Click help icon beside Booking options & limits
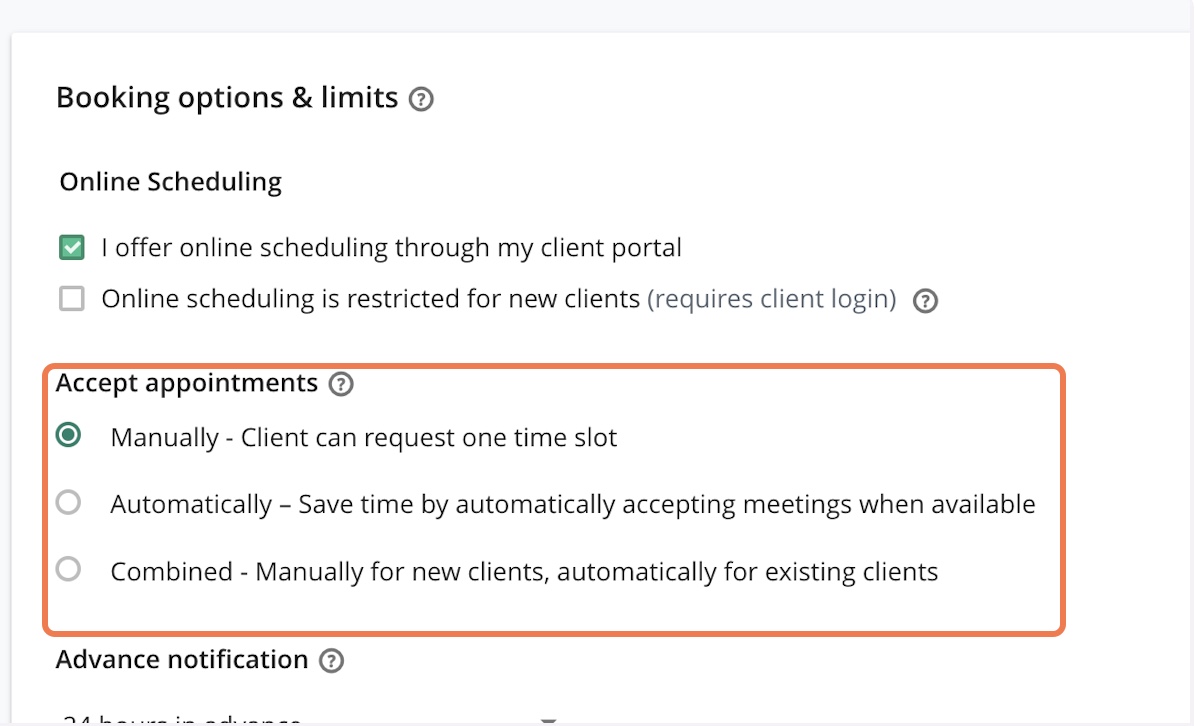The height and width of the screenshot is (726, 1196). point(422,99)
